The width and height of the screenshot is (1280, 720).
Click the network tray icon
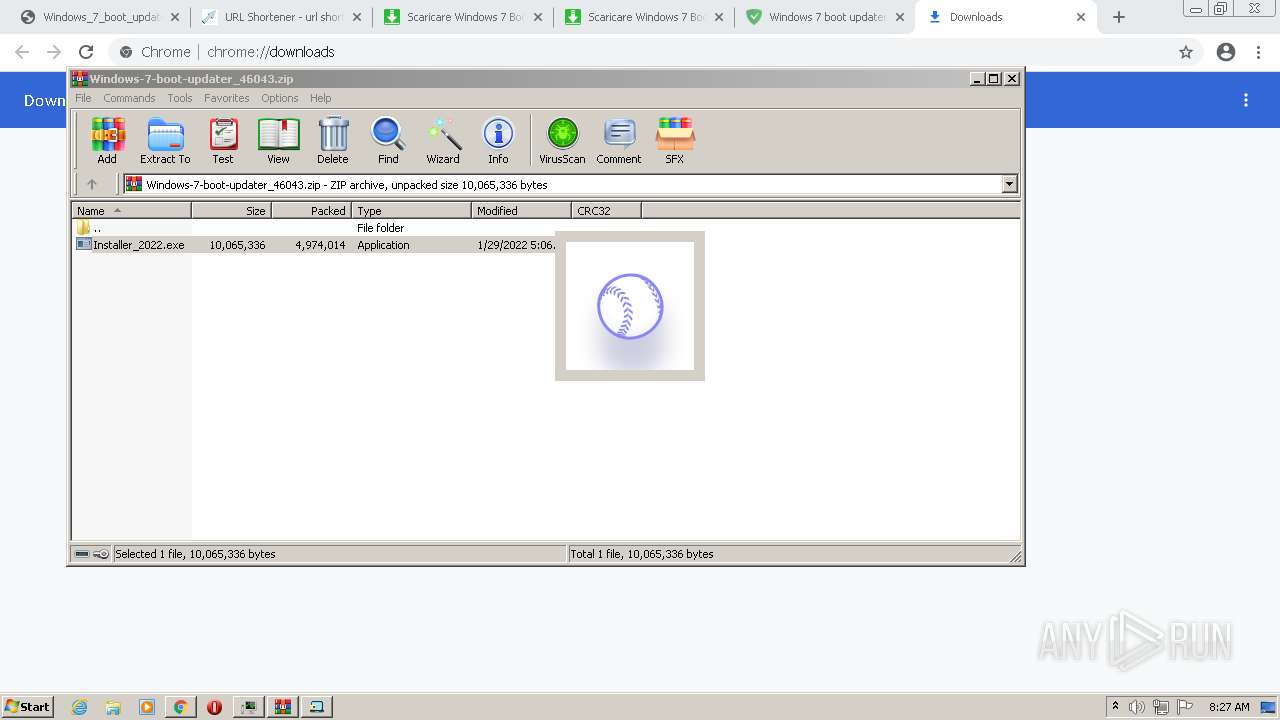[1161, 707]
